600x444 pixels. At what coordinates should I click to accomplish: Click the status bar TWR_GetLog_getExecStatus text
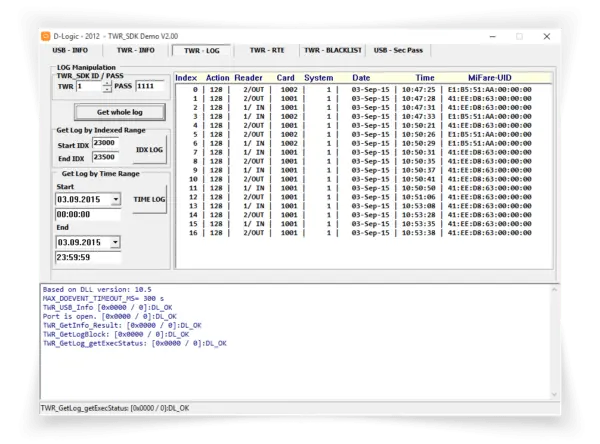pos(115,408)
